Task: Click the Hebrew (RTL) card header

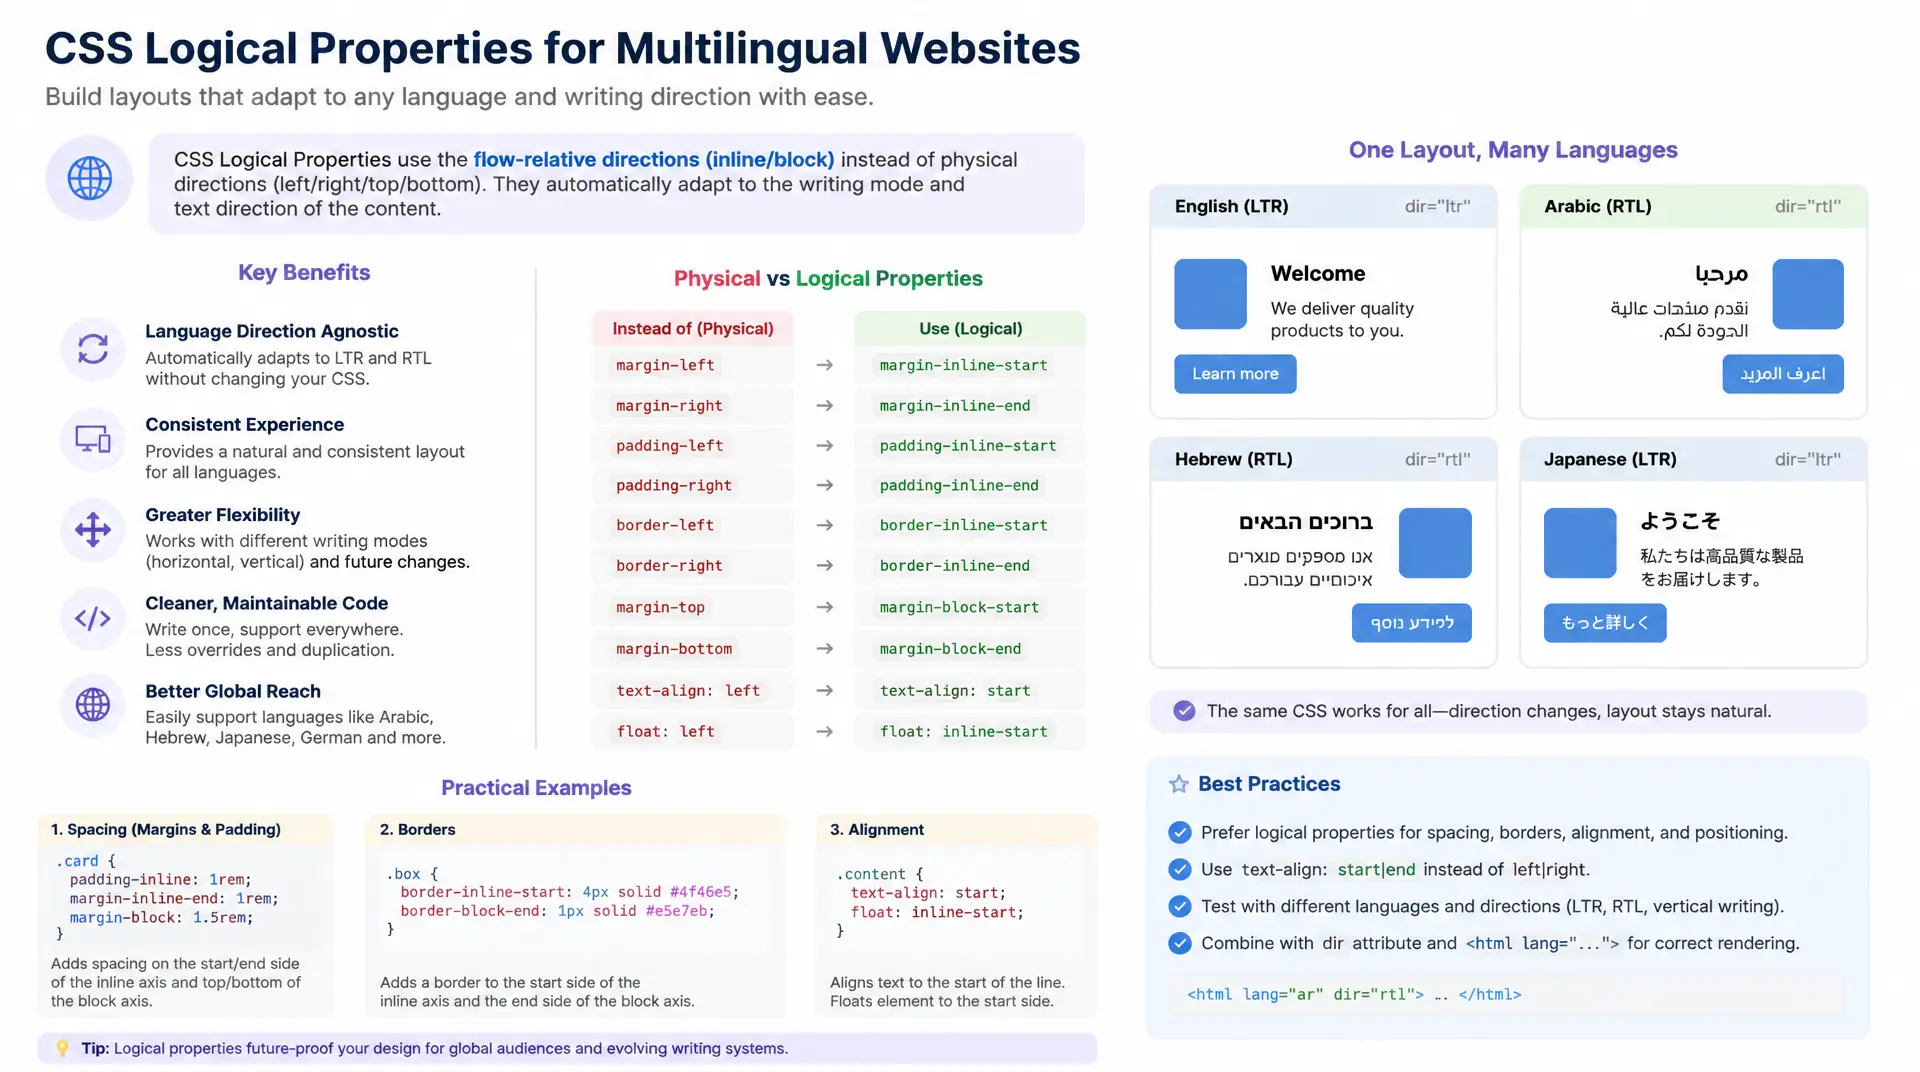Action: click(1323, 460)
